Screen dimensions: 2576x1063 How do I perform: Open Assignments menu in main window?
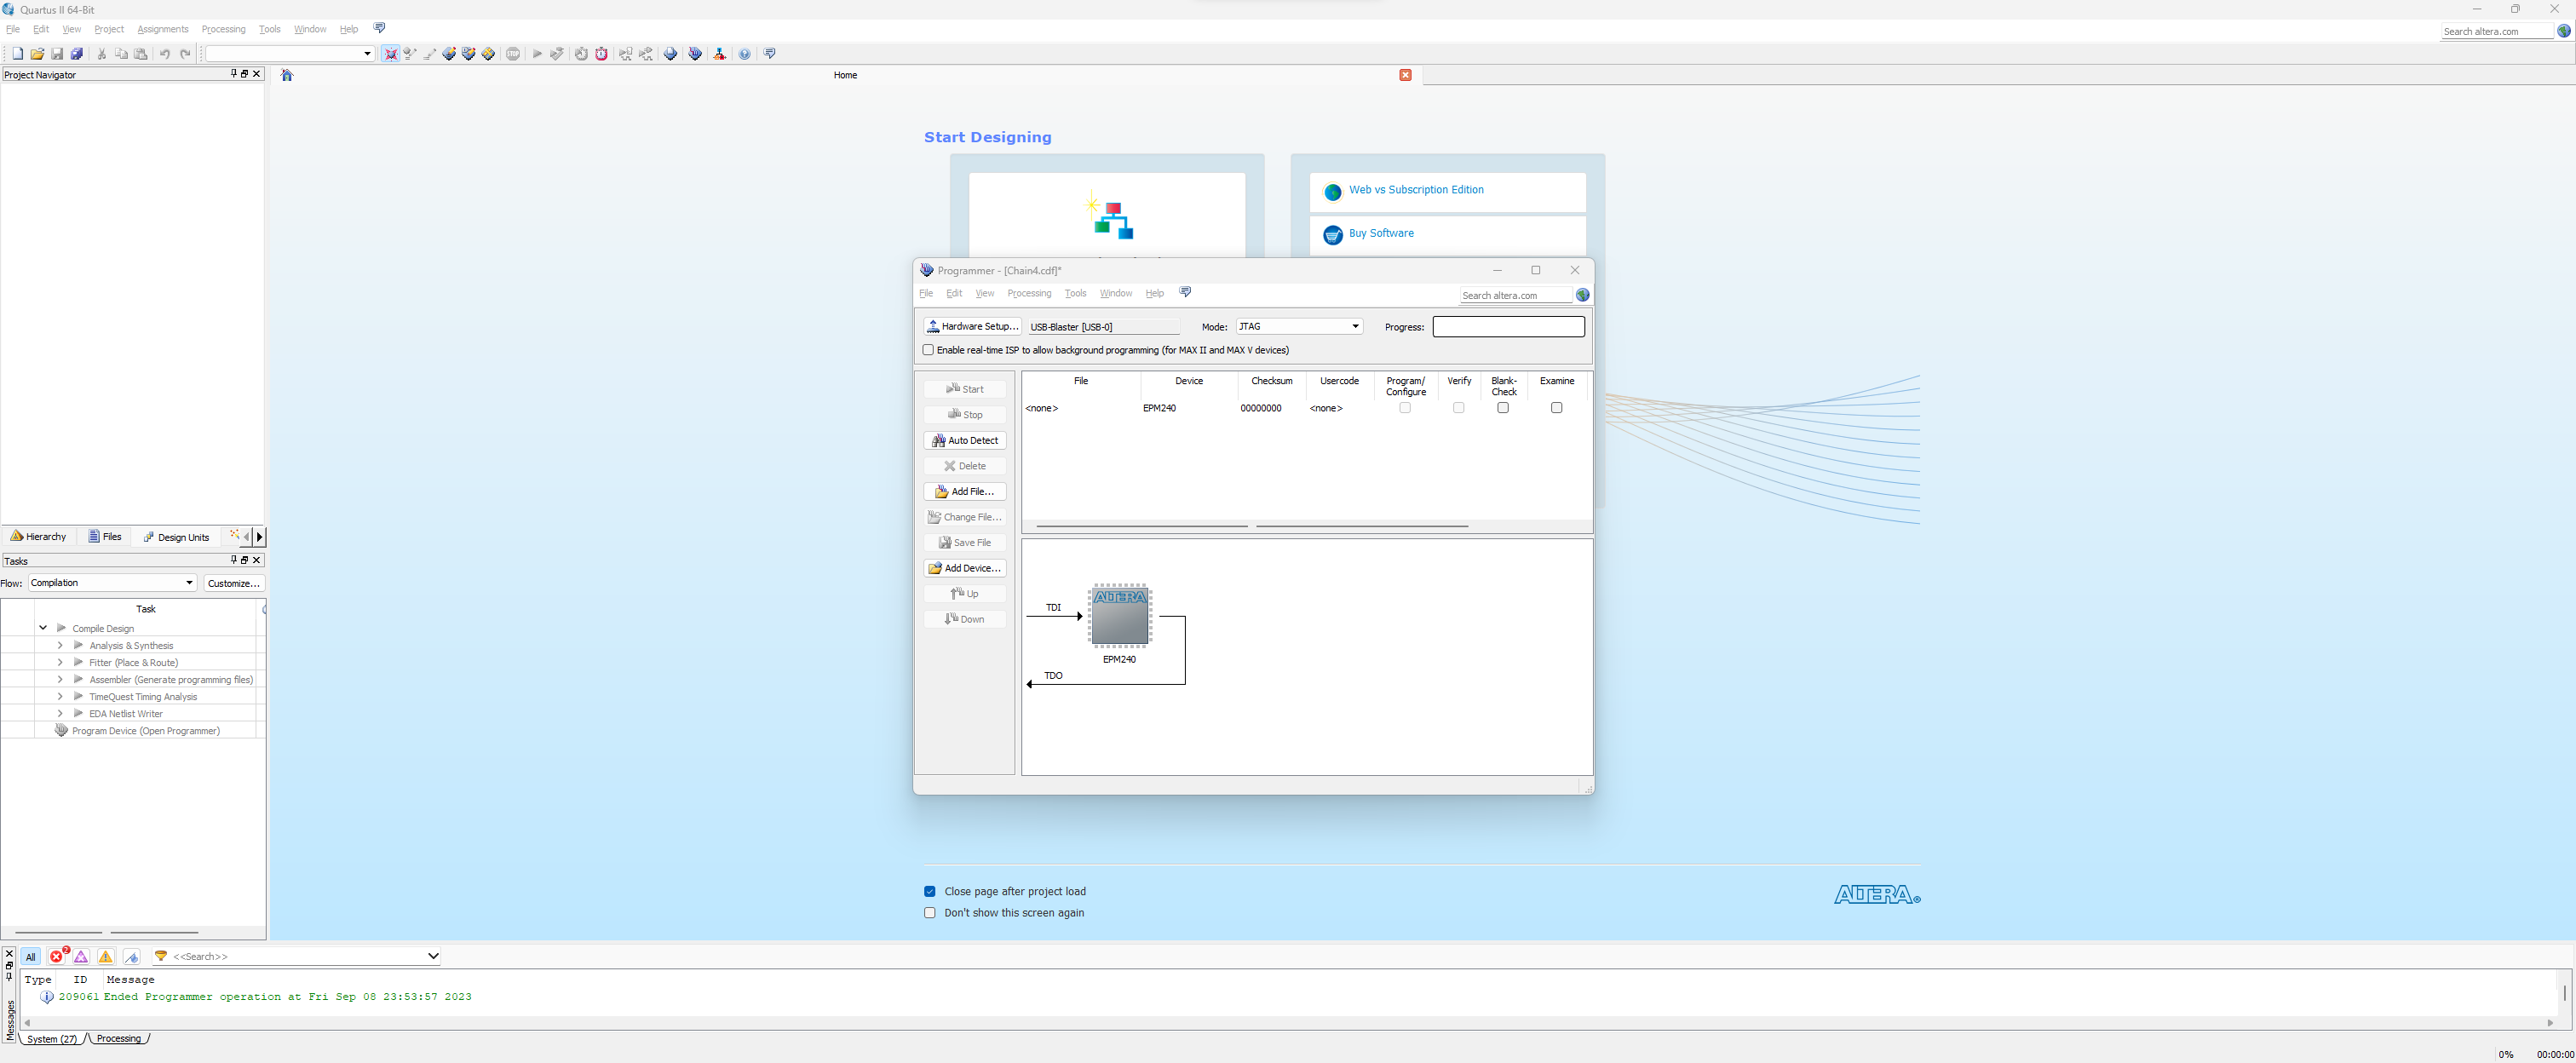(163, 29)
